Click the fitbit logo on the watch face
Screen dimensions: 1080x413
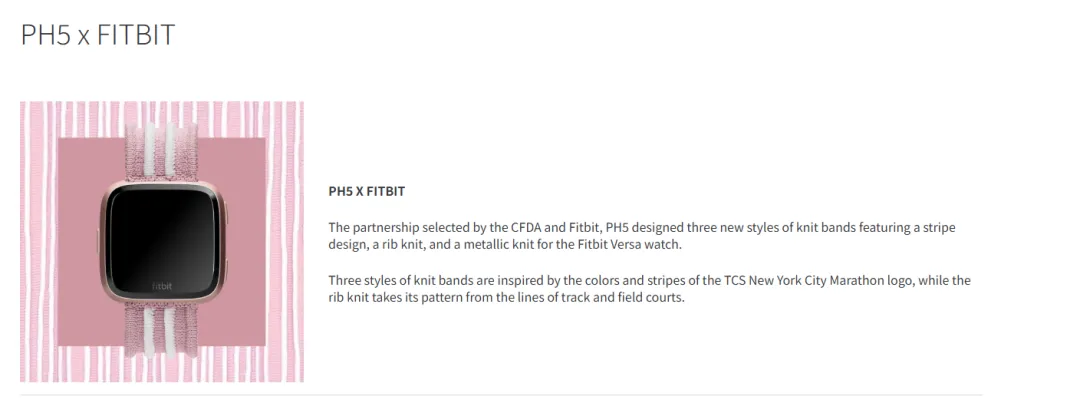coord(162,286)
